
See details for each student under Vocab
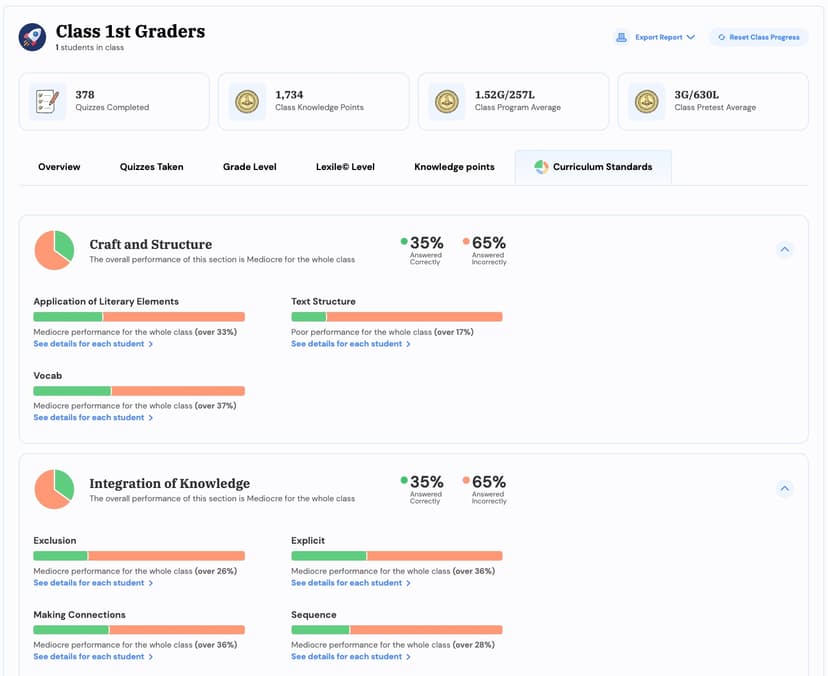pos(93,418)
